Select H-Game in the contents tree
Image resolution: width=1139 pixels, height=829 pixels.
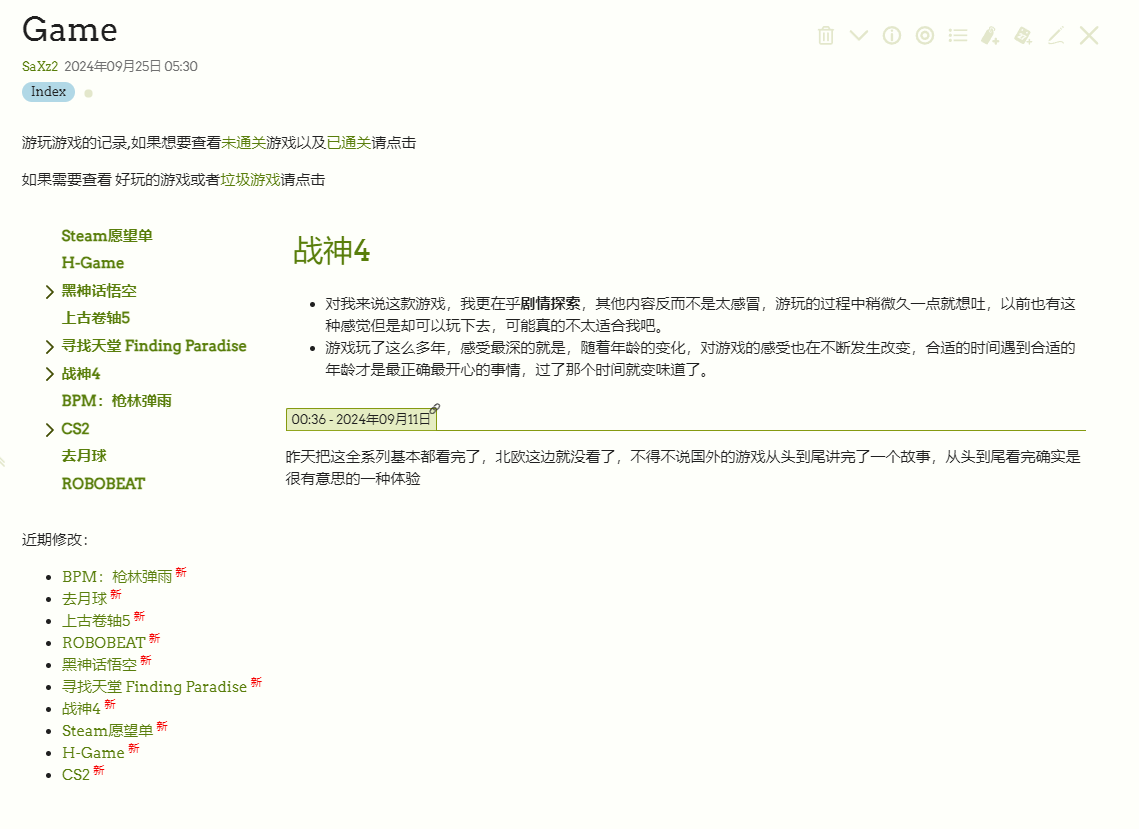92,263
